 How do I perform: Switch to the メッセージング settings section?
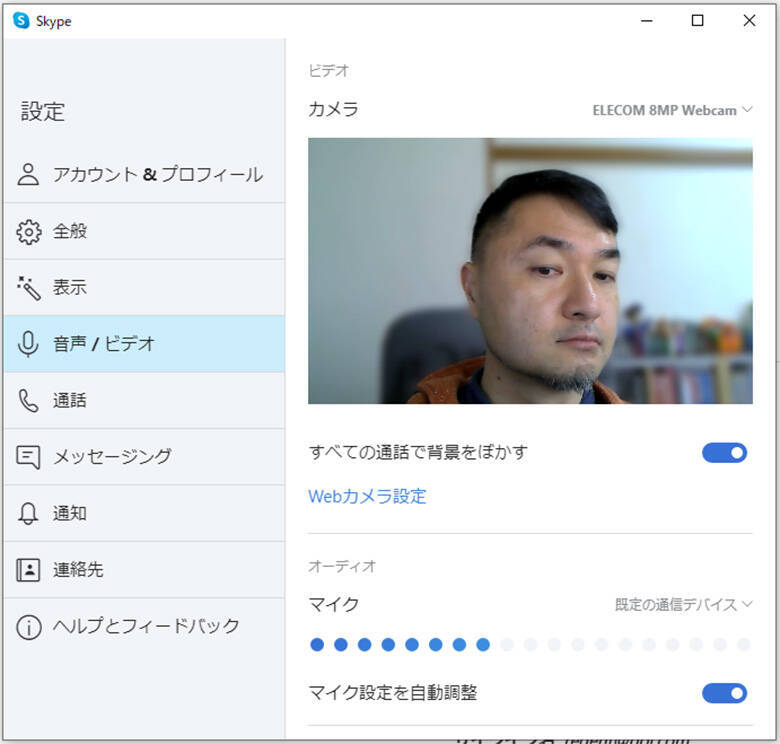click(x=112, y=457)
